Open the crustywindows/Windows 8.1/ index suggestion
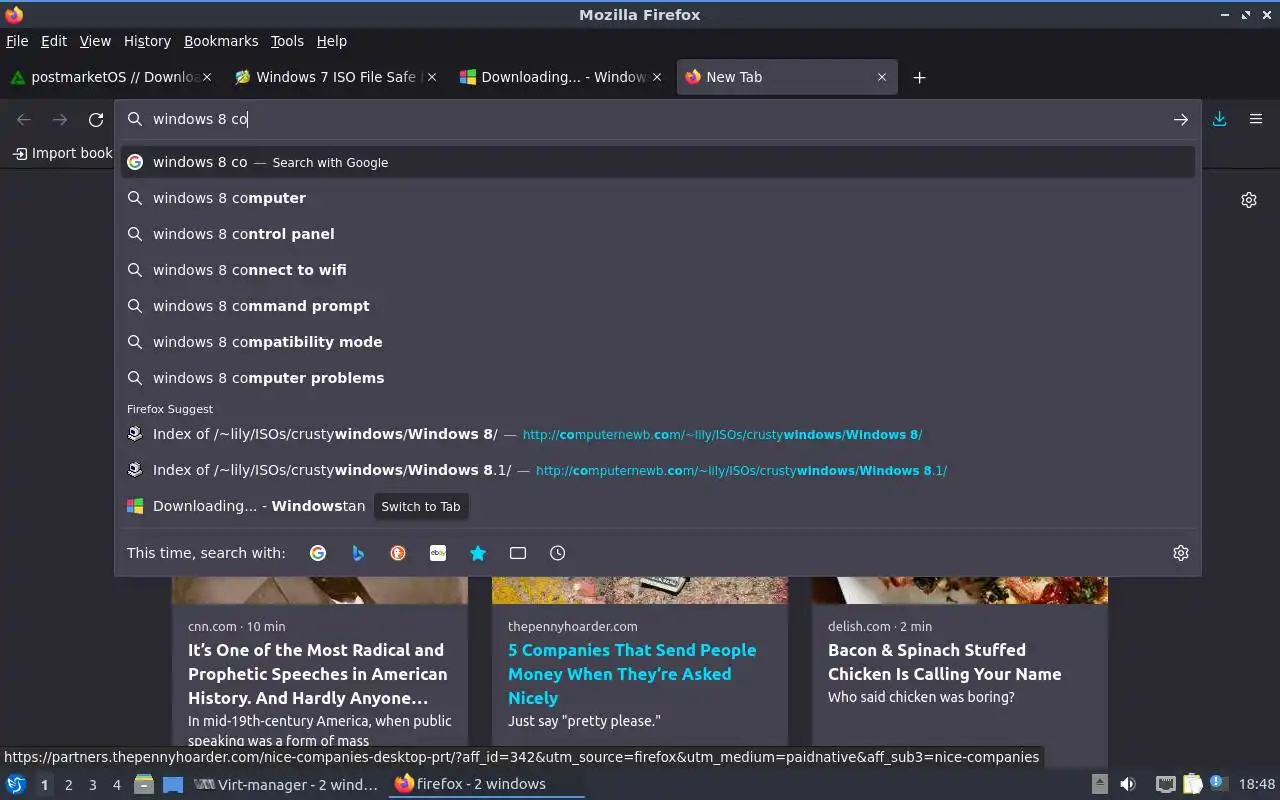The height and width of the screenshot is (800, 1280). [658, 470]
